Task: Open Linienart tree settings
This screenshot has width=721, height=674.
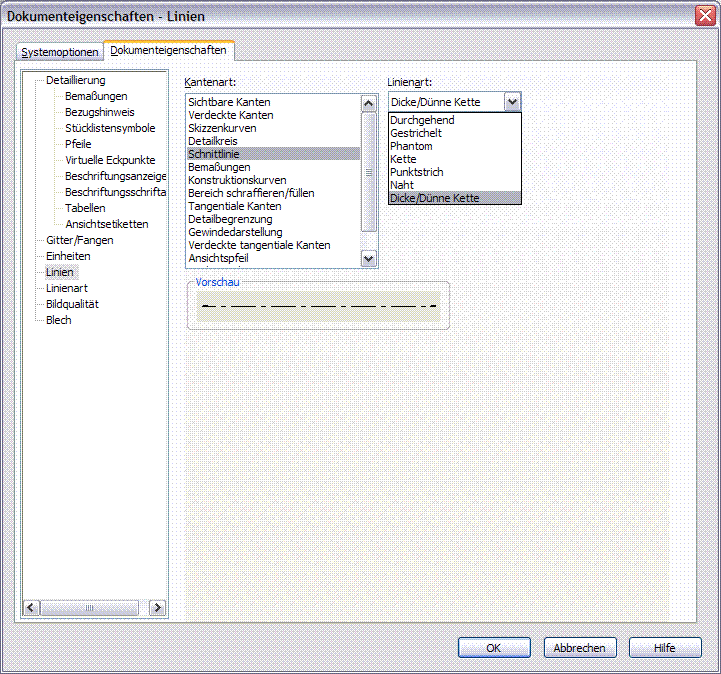Action: tap(67, 288)
